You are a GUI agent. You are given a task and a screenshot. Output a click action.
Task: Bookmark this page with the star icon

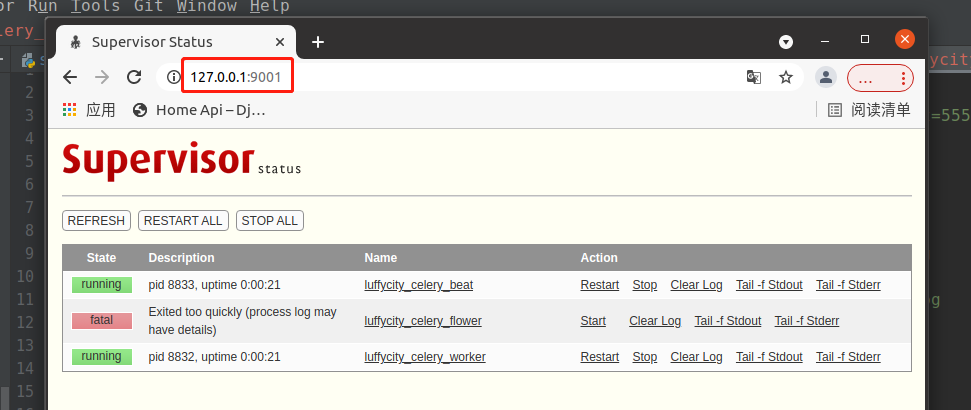pyautogui.click(x=786, y=77)
